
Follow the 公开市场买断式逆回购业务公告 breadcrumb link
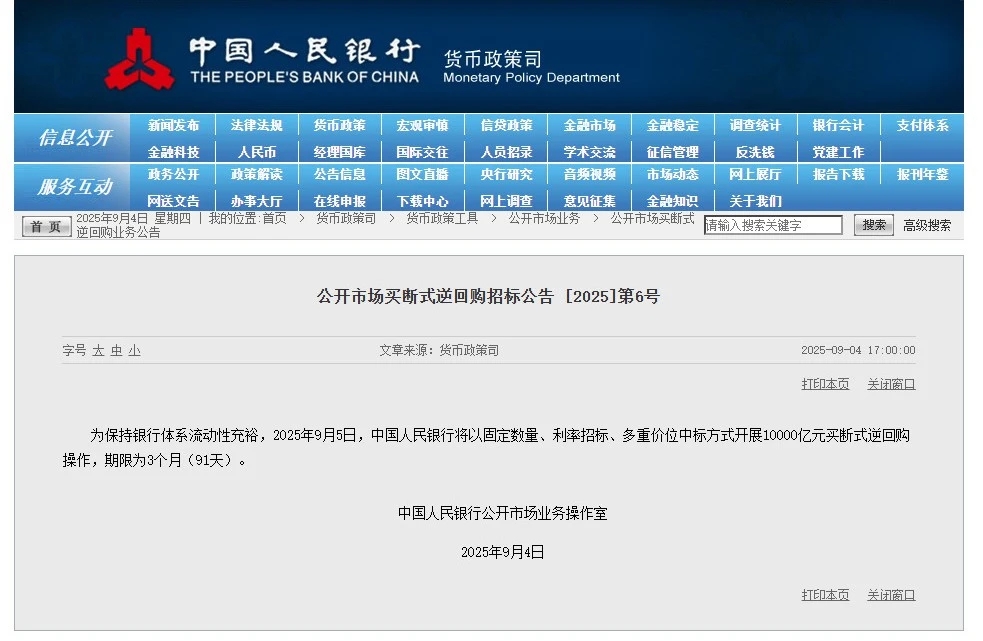(653, 218)
